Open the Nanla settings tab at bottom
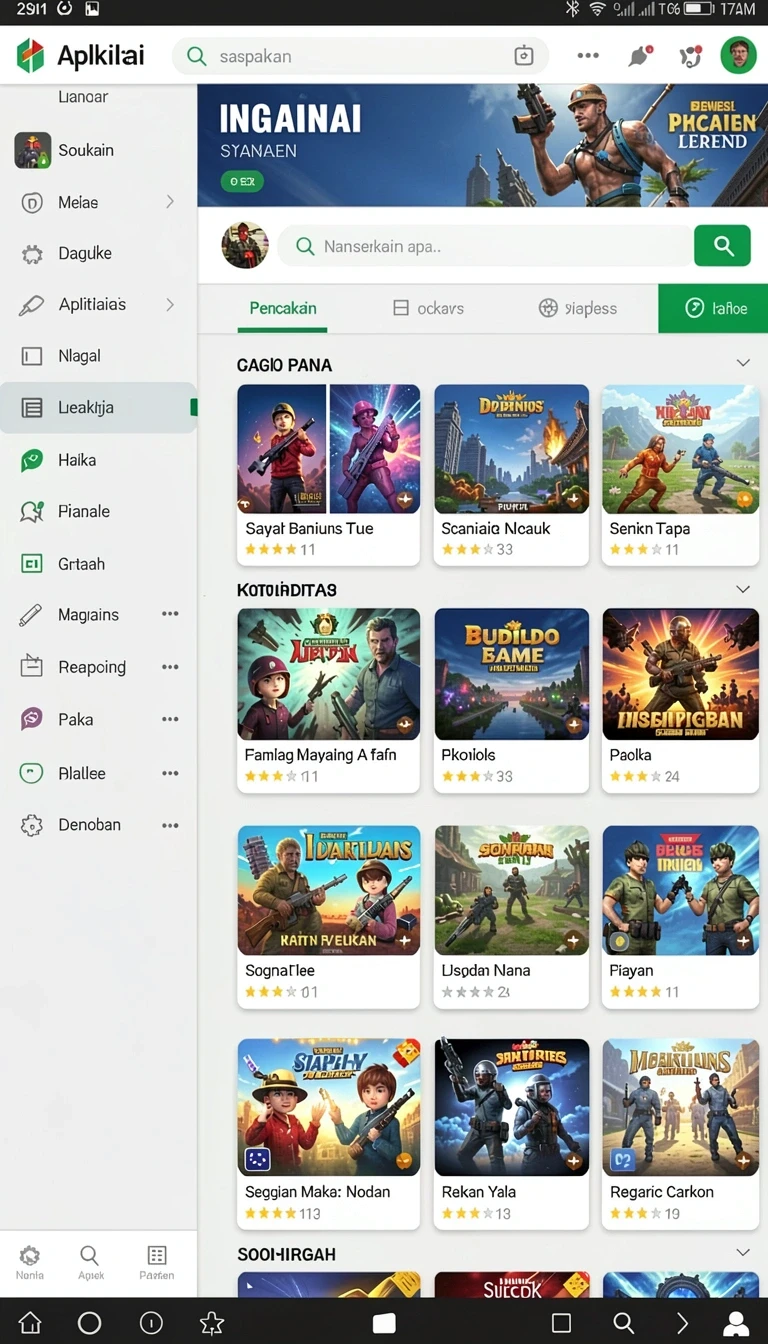The height and width of the screenshot is (1344, 768). pyautogui.click(x=30, y=1262)
